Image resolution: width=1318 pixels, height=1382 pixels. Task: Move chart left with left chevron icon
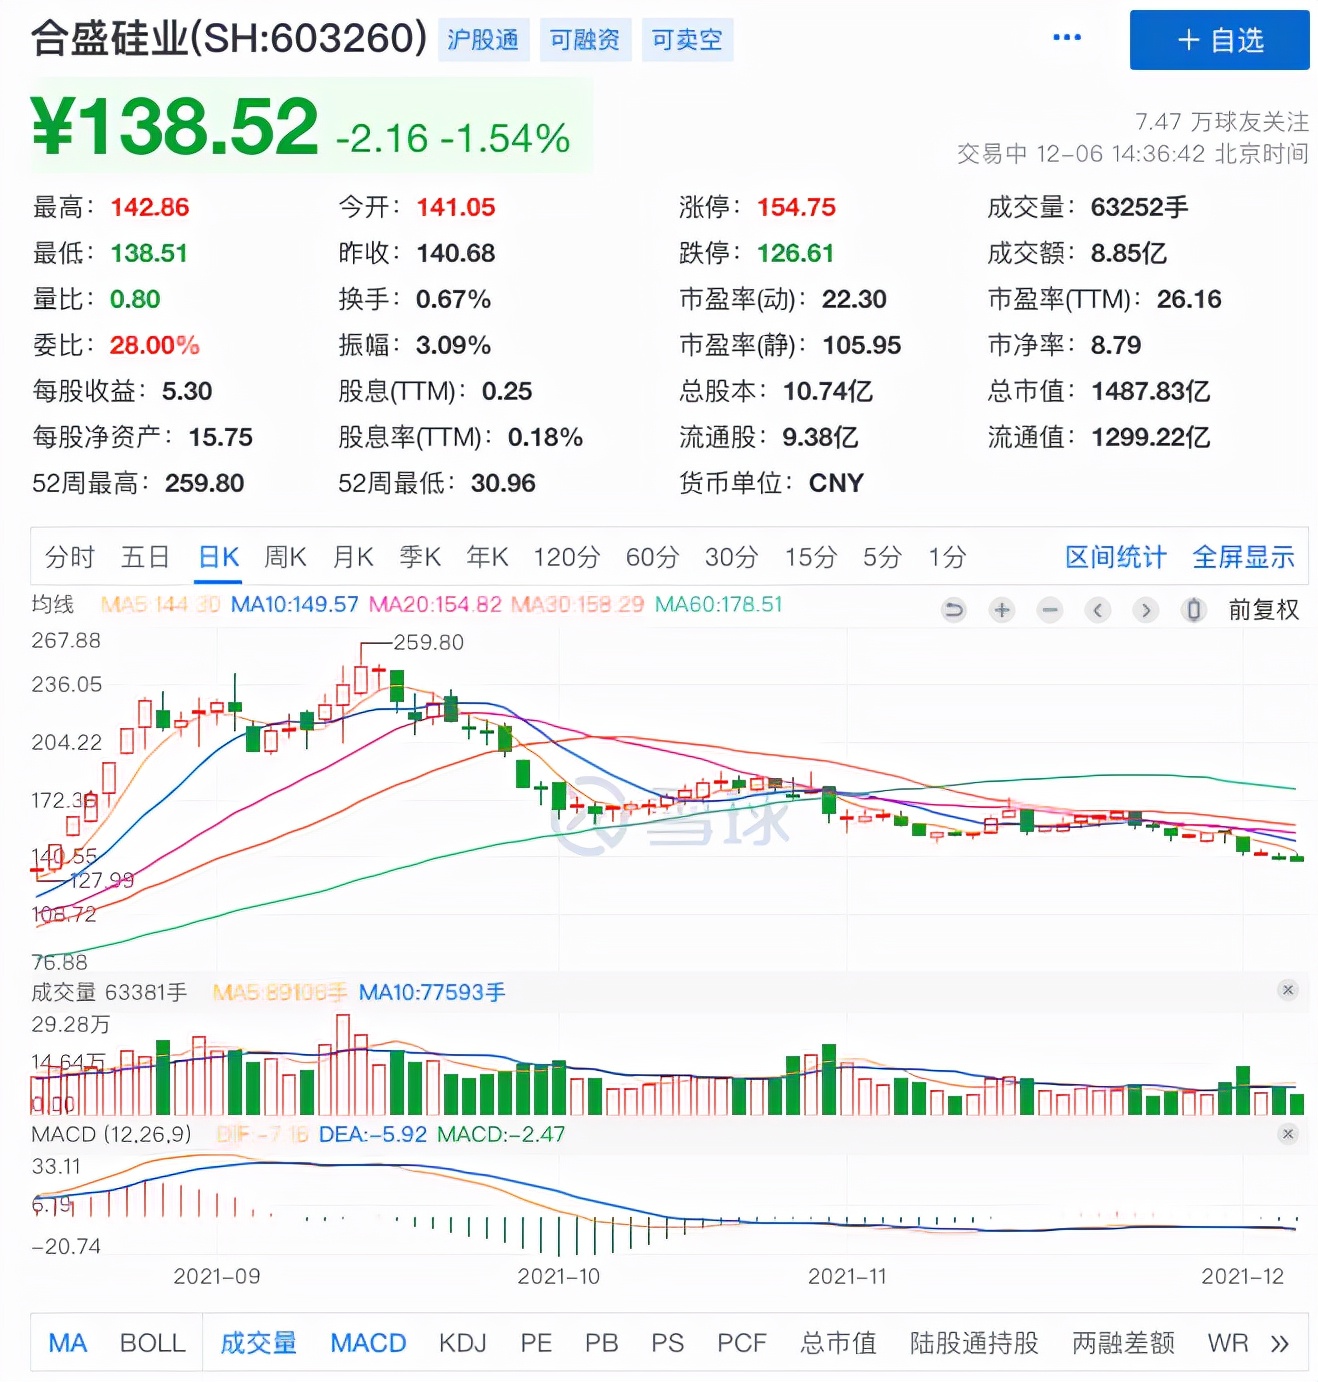(1098, 609)
